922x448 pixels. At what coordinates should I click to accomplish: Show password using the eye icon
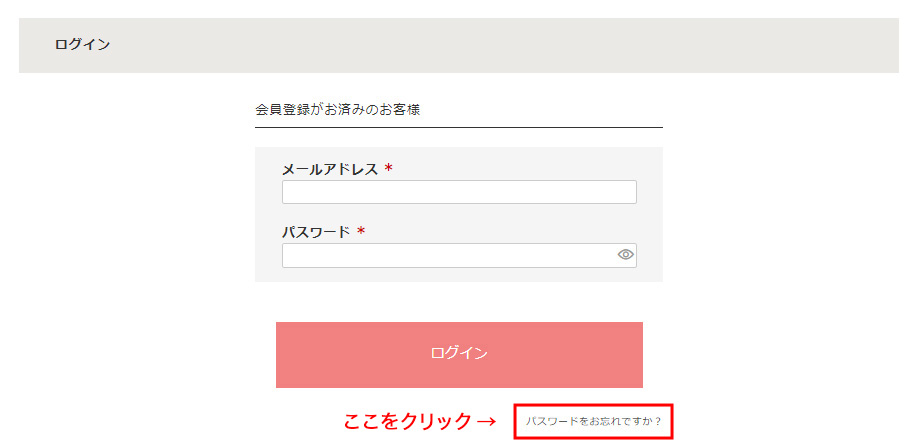[626, 254]
